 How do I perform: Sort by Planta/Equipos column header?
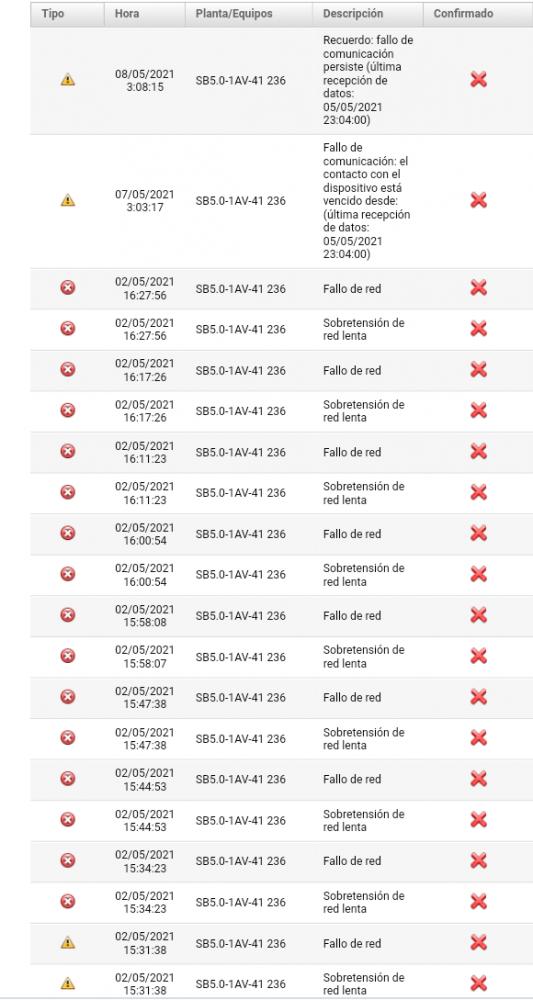pyautogui.click(x=234, y=13)
